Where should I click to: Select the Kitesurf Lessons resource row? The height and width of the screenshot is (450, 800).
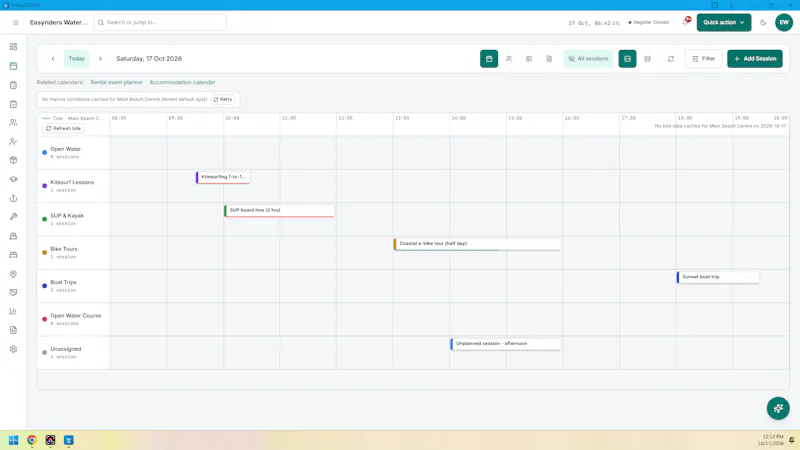(x=73, y=186)
